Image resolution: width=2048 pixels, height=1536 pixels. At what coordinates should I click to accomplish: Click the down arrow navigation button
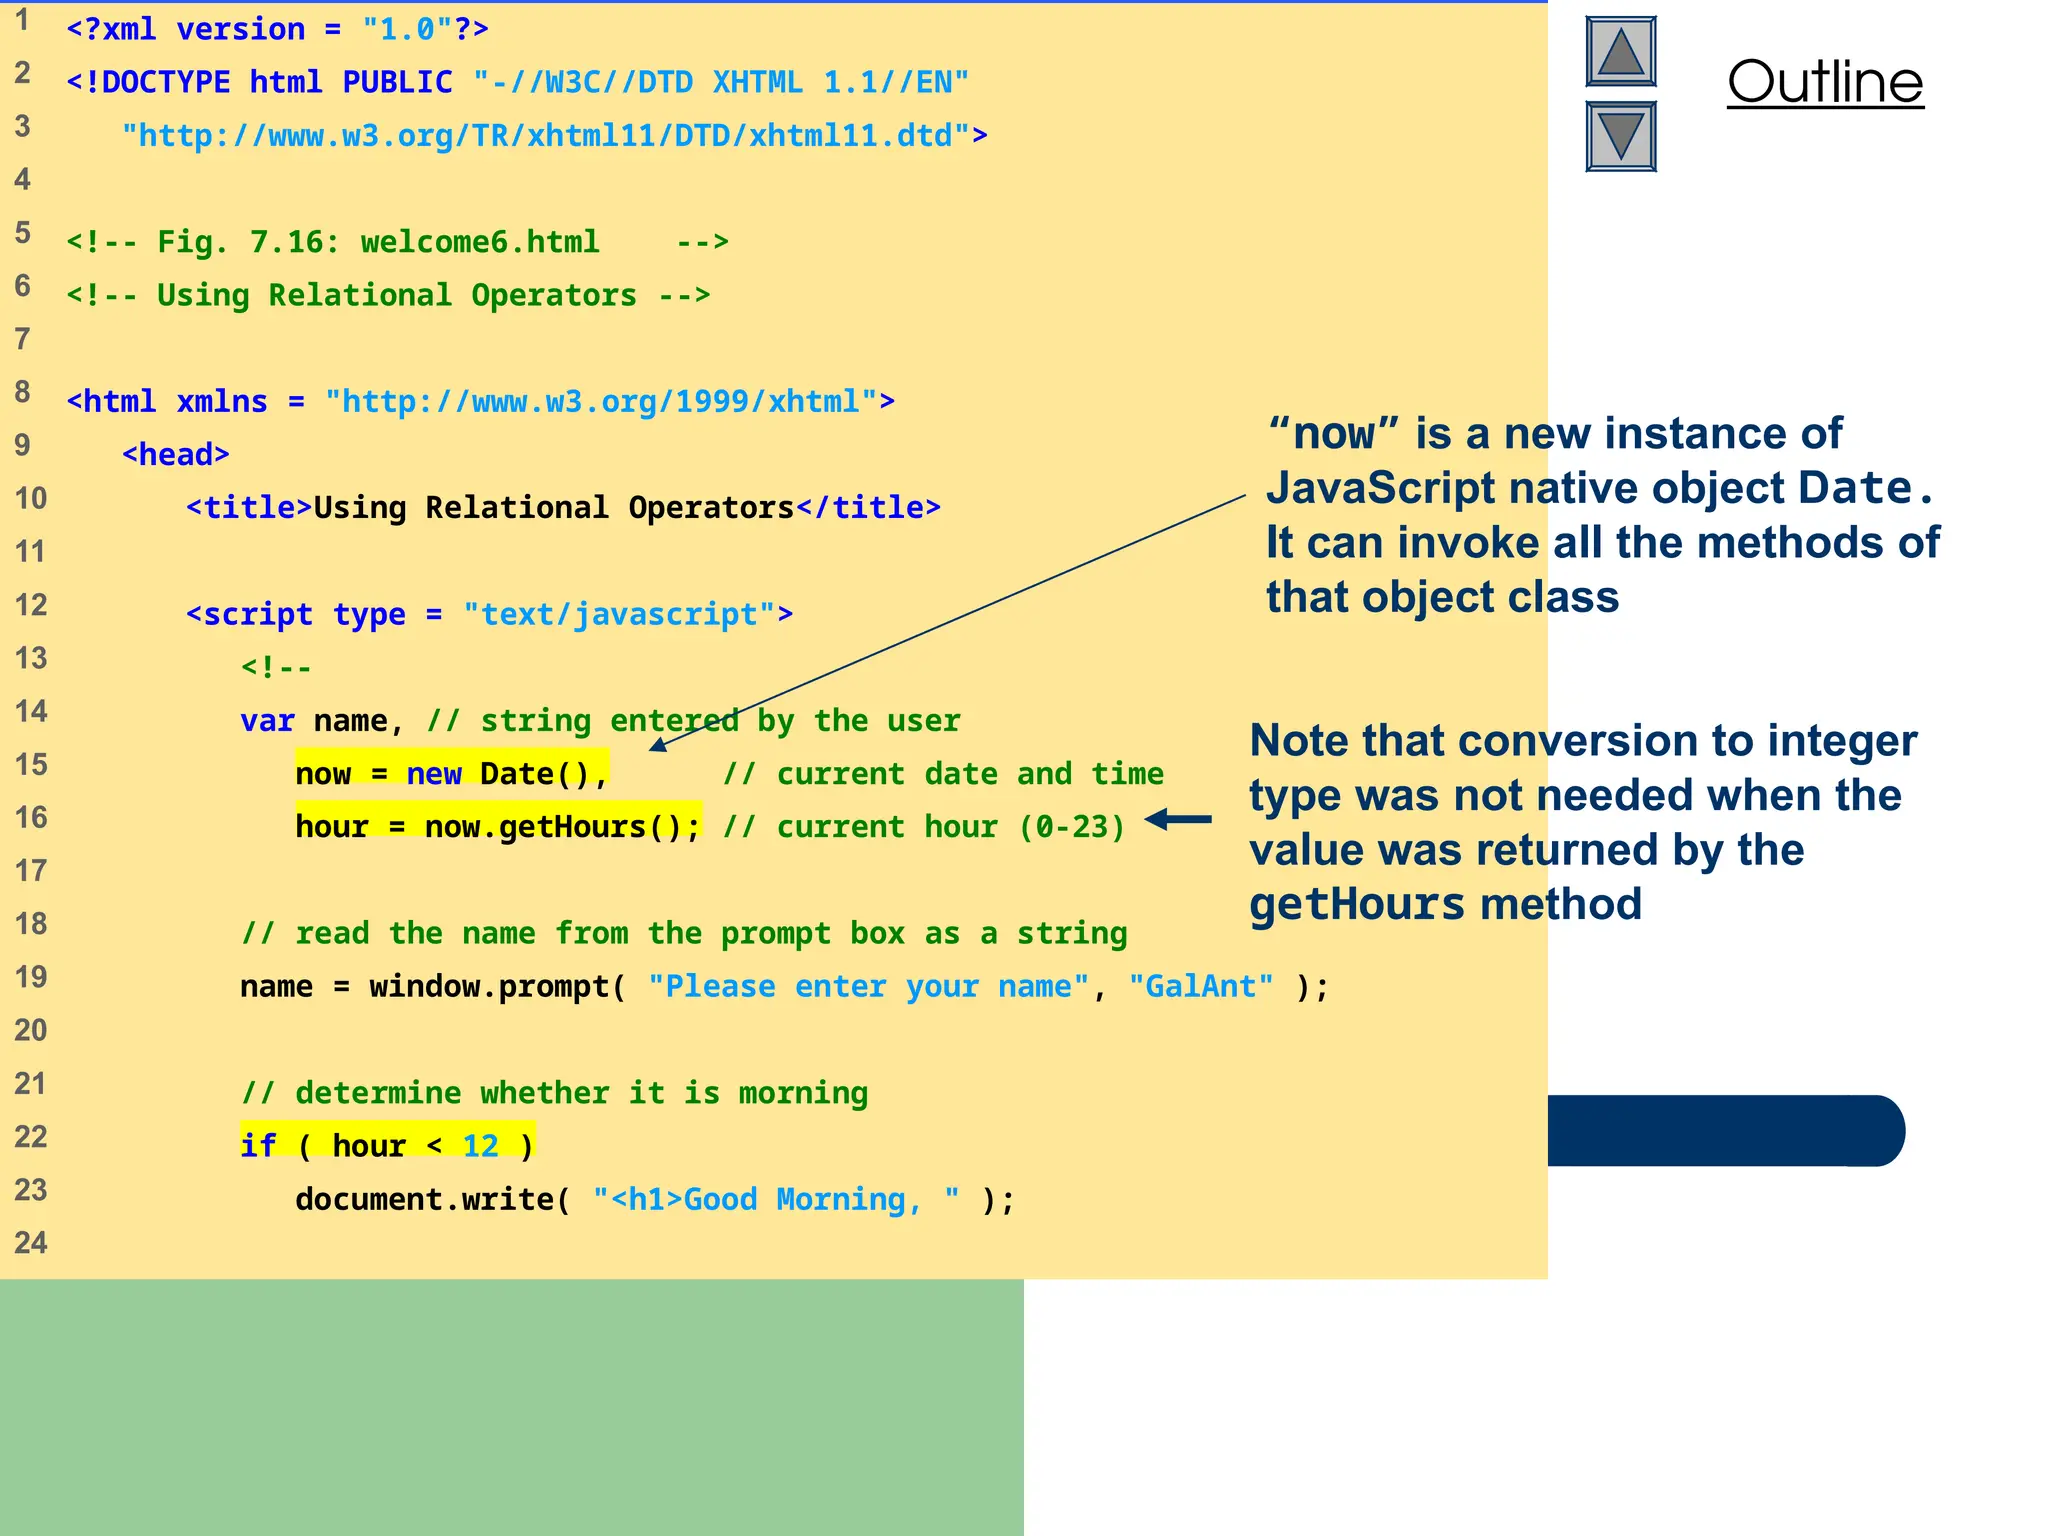coord(1620,136)
